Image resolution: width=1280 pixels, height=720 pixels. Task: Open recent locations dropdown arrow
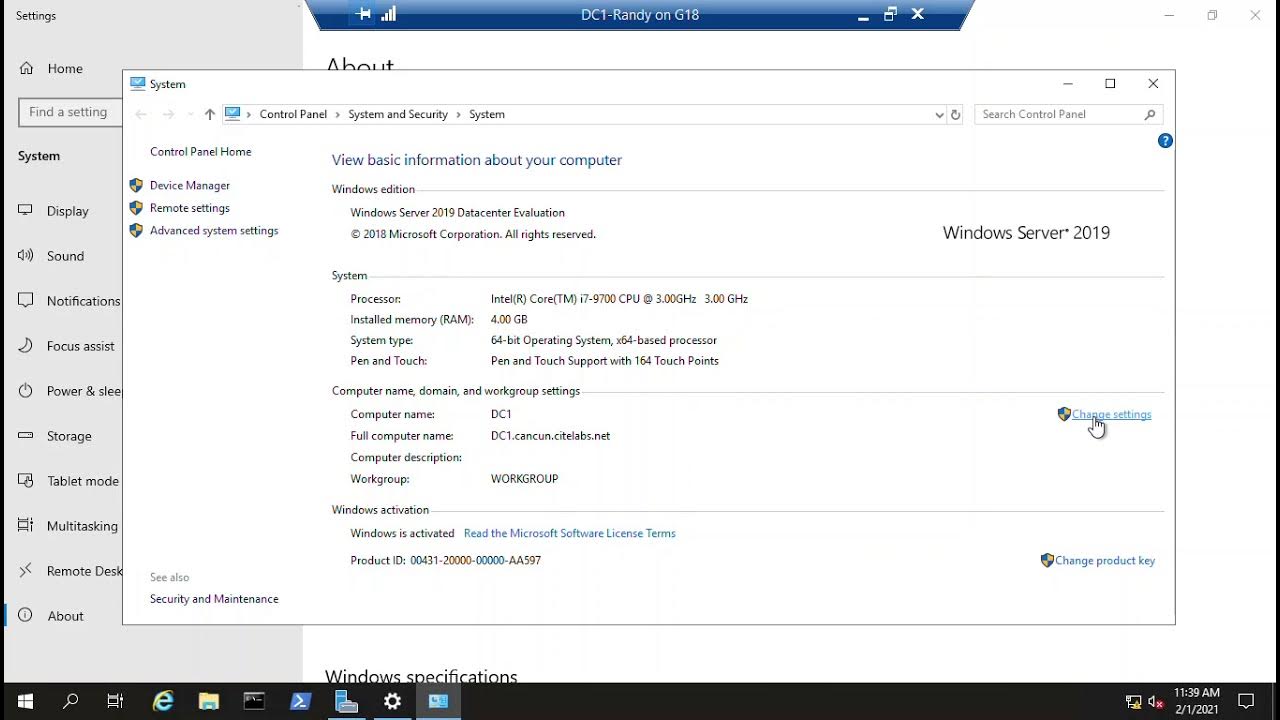point(190,115)
